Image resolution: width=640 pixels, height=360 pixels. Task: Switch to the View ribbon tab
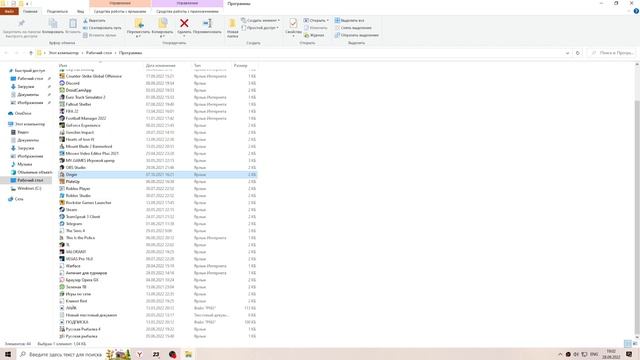coord(80,11)
